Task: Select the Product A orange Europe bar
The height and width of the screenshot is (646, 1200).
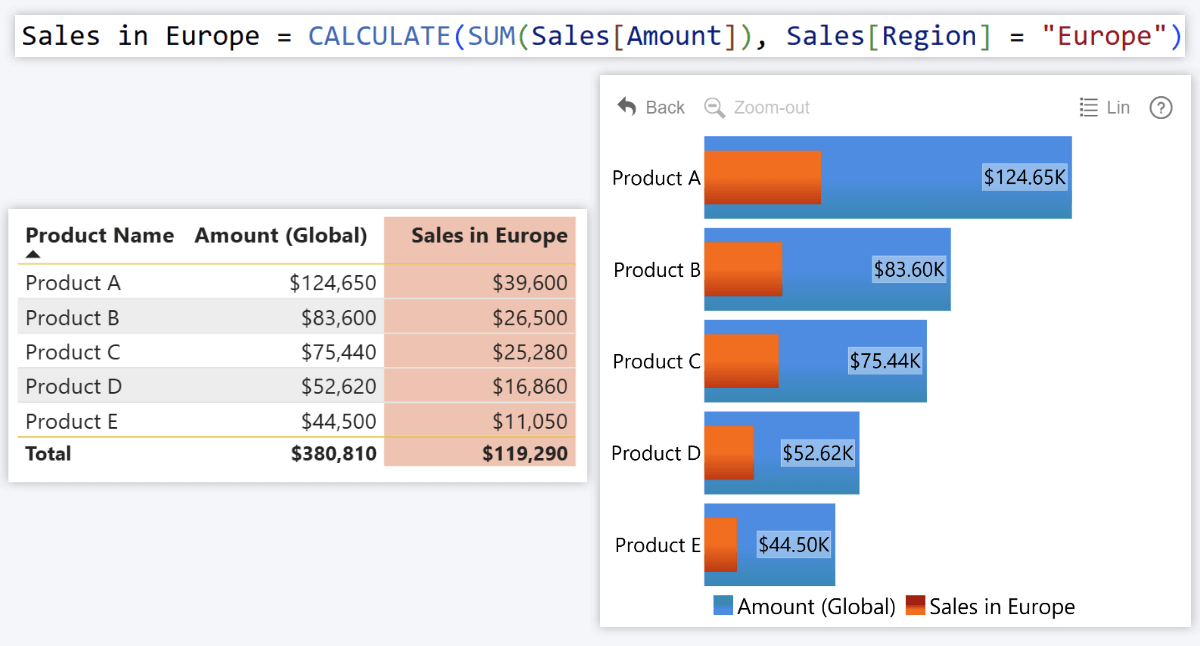Action: (x=763, y=177)
